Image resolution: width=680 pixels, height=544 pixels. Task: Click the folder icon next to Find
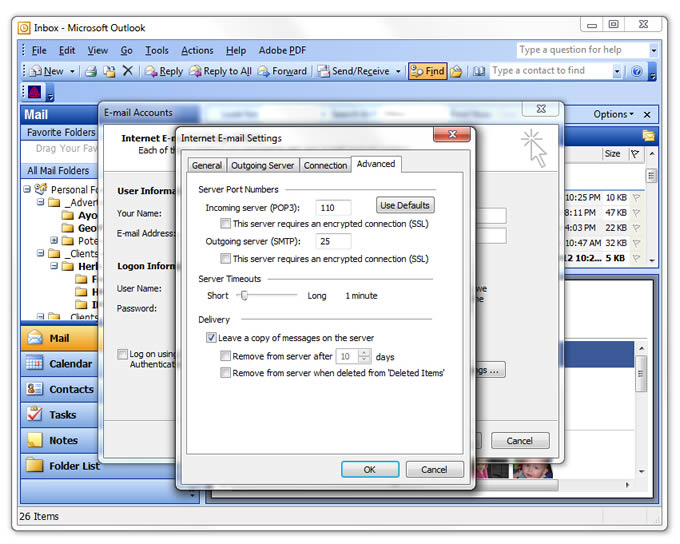[x=456, y=71]
